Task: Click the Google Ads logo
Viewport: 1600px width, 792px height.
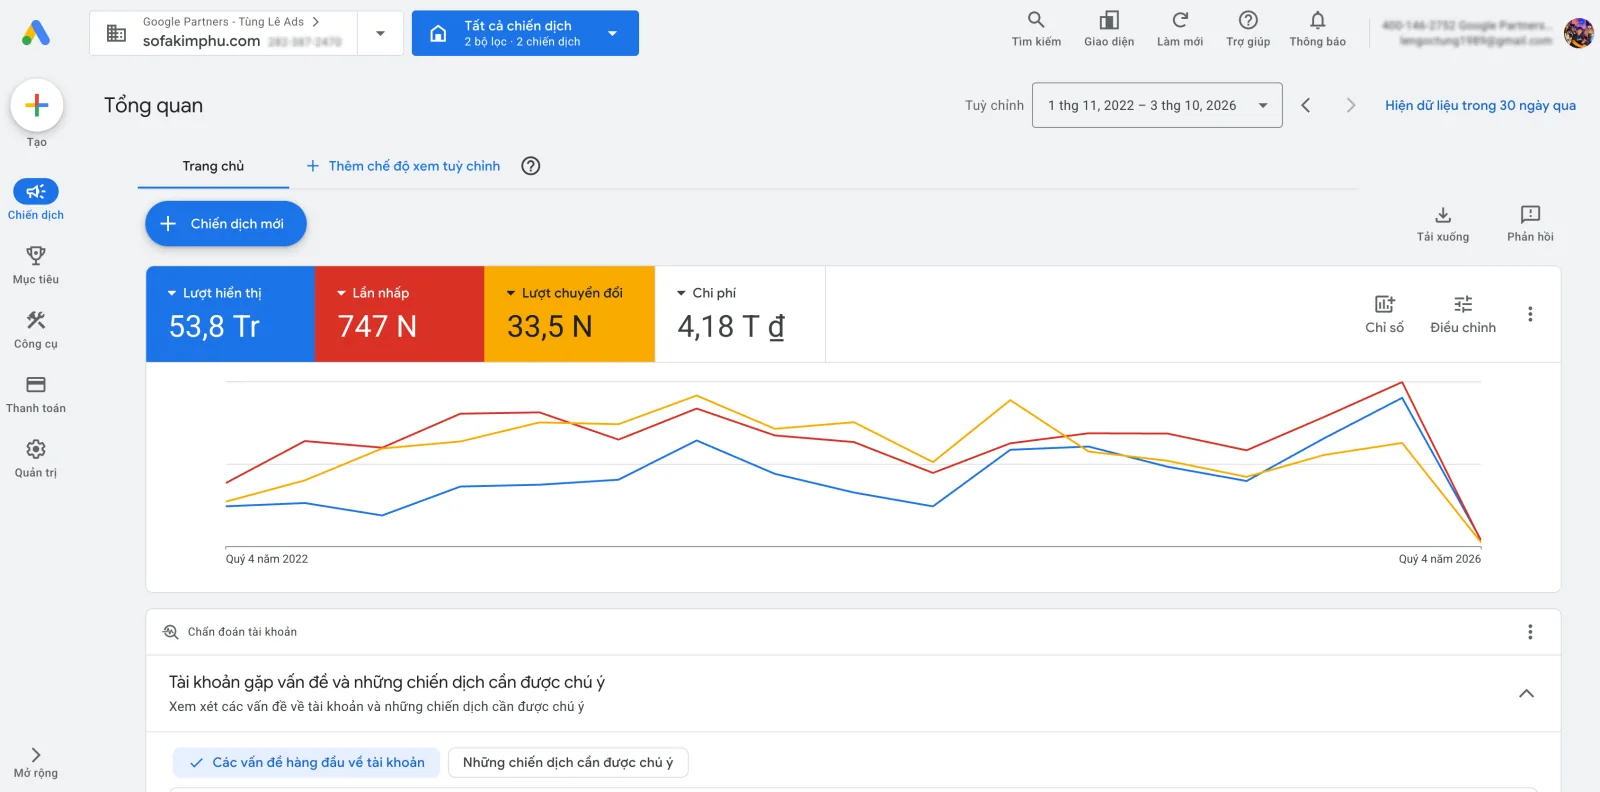Action: coord(36,33)
